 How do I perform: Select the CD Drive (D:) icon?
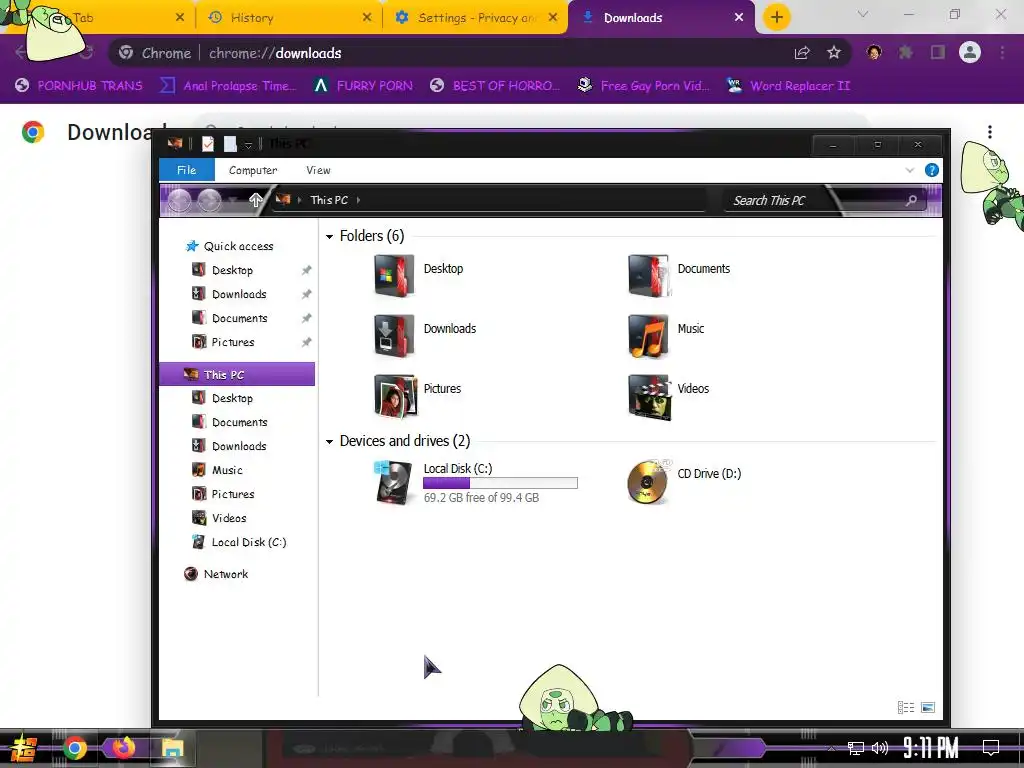[647, 482]
